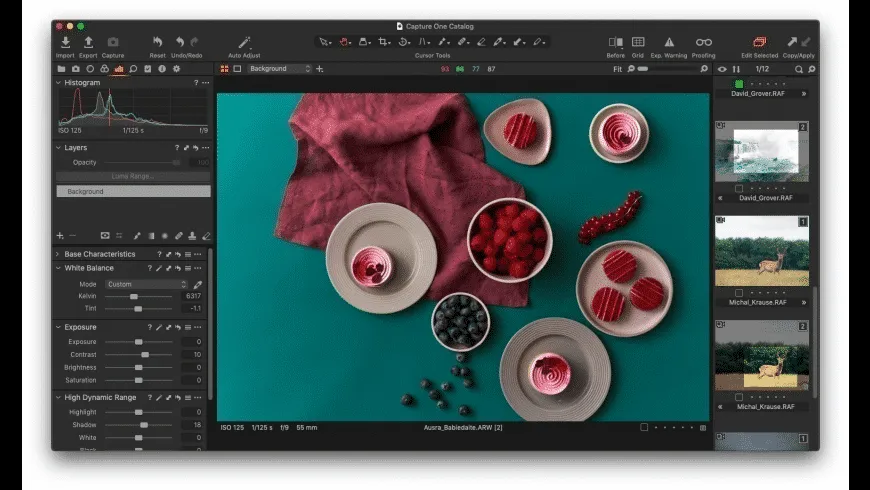Select the deer thumbnail Michal_Krause.RAF variant 1

tap(762, 251)
